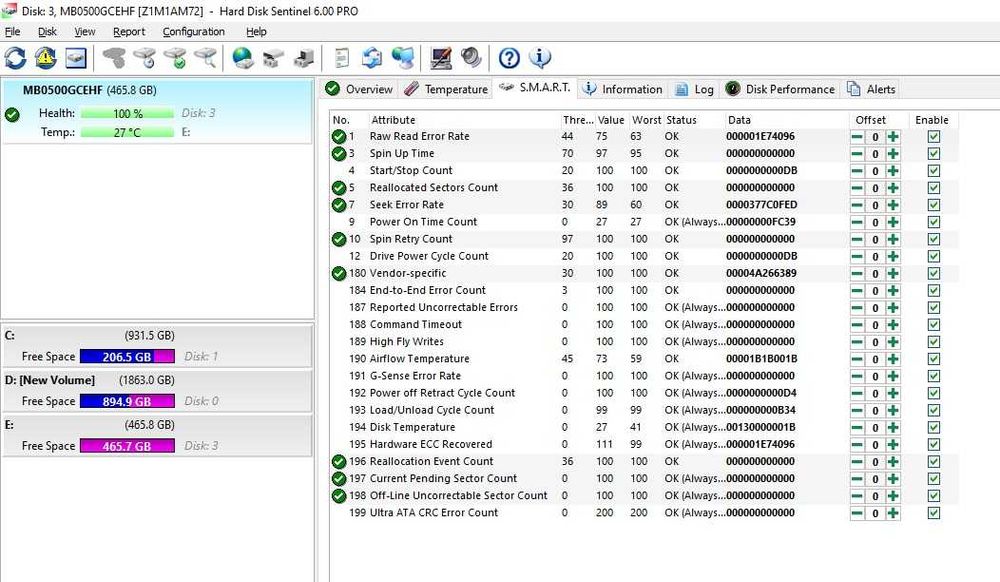The image size is (1000, 582).
Task: Increase offset for Reallocated Sectors Count
Action: point(893,188)
